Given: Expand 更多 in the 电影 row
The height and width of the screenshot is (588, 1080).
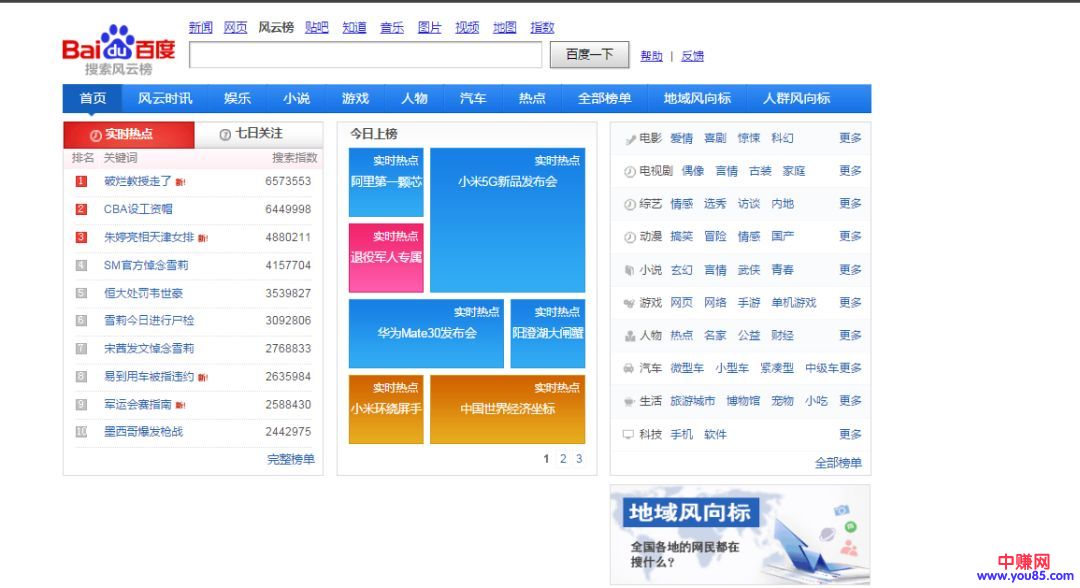Looking at the screenshot, I should coord(850,138).
